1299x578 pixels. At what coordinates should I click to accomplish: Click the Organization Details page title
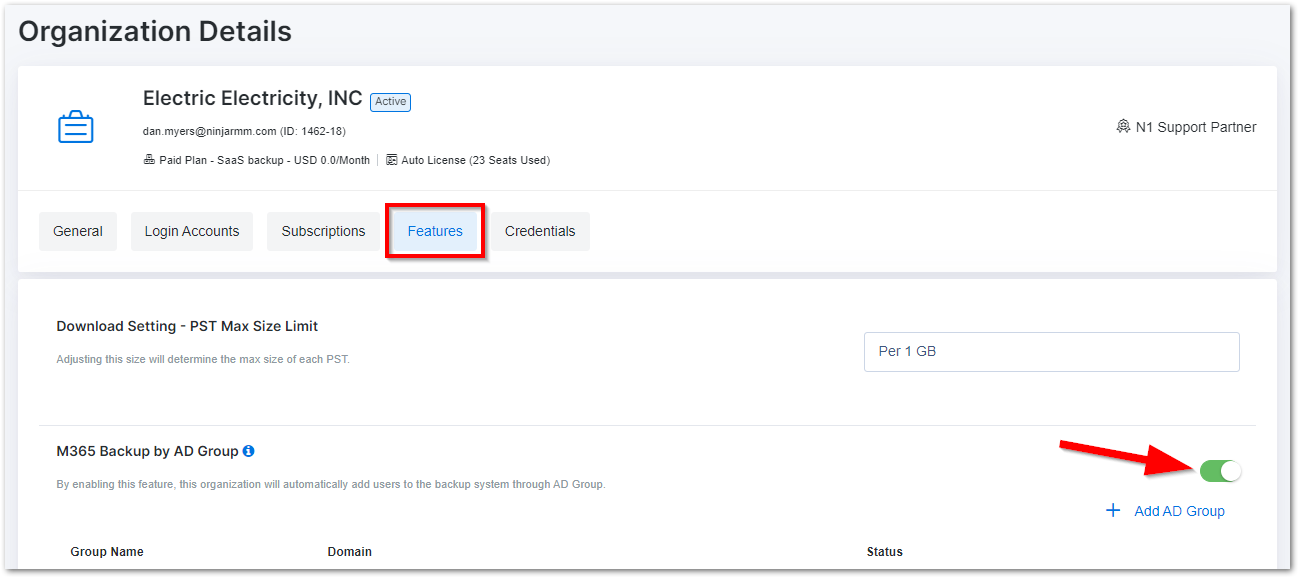[x=154, y=31]
